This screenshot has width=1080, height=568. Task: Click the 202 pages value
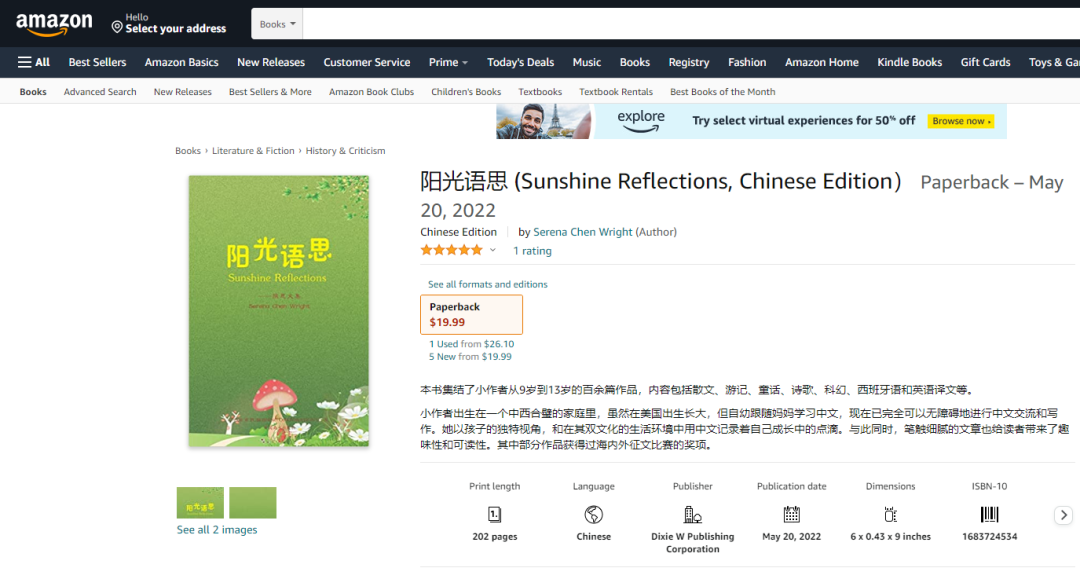(495, 536)
